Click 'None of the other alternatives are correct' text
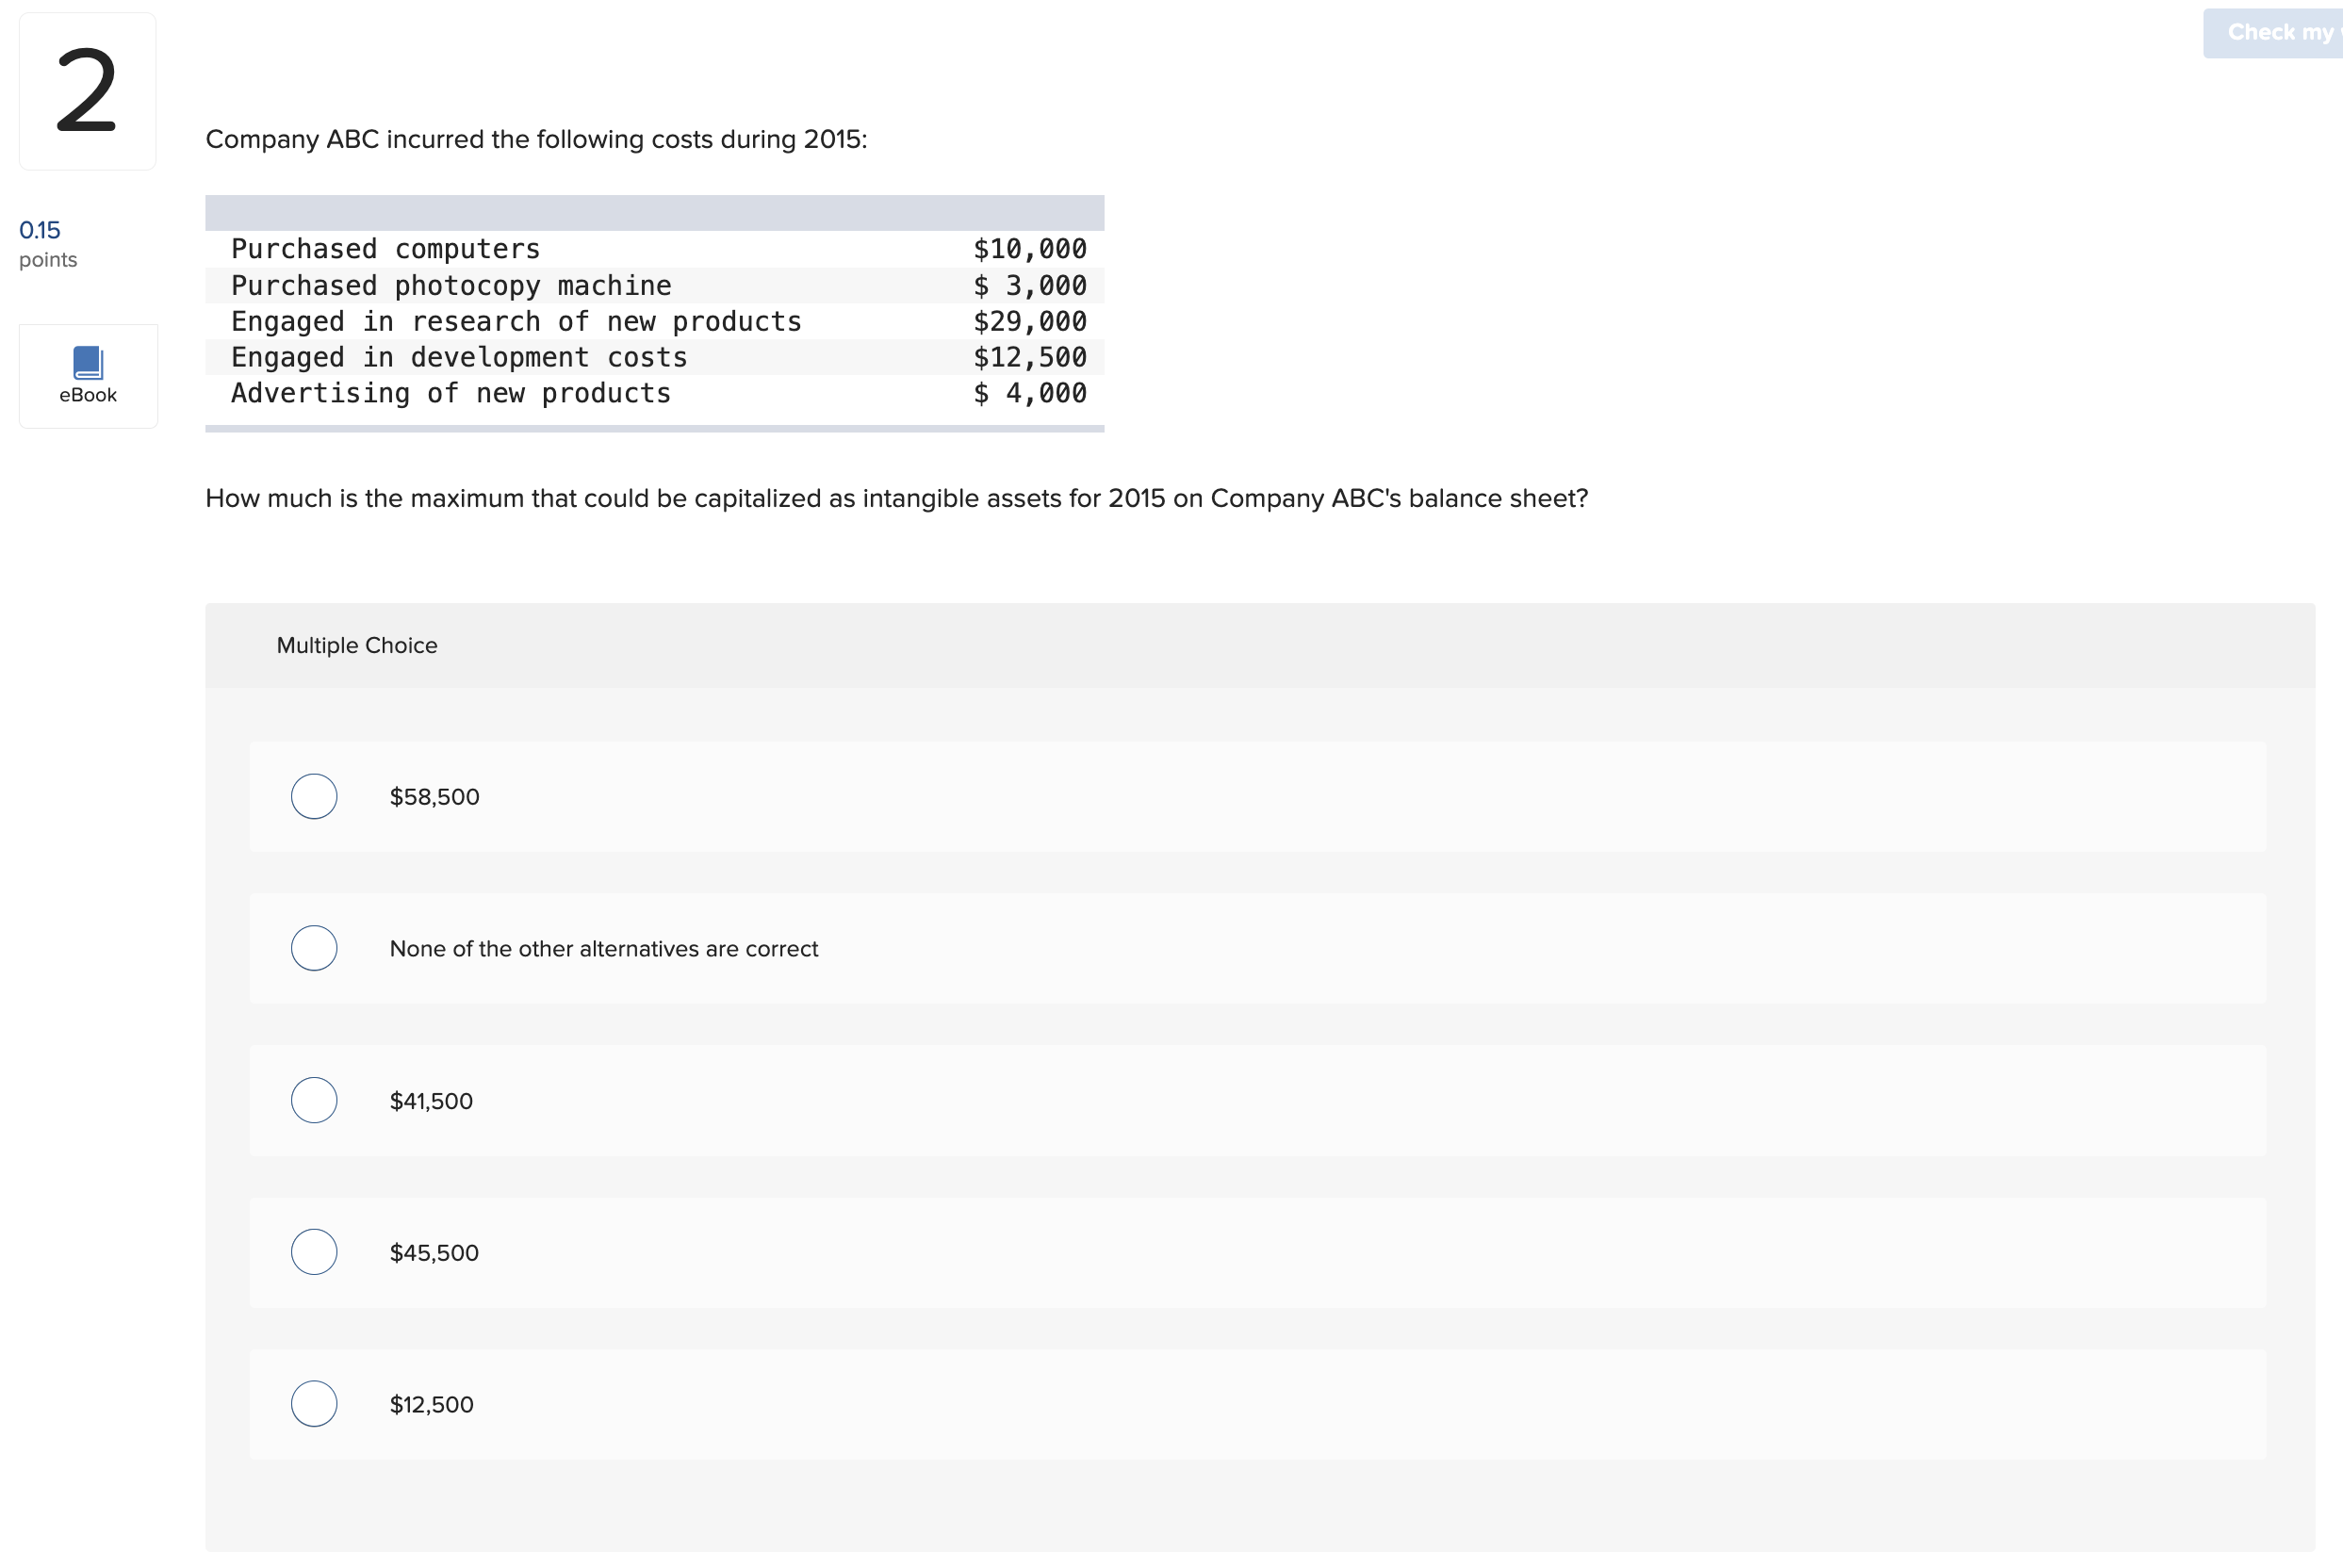The image size is (2343, 1568). point(603,949)
